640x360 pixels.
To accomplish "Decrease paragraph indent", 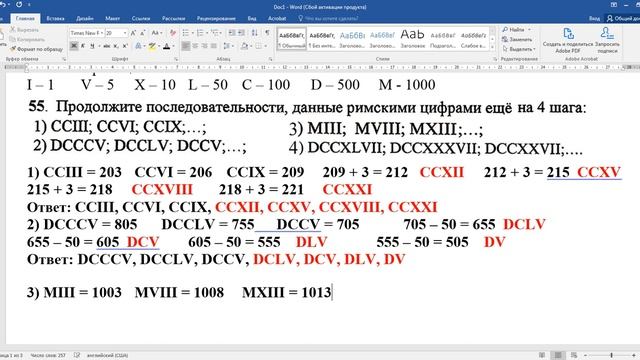I will point(232,33).
